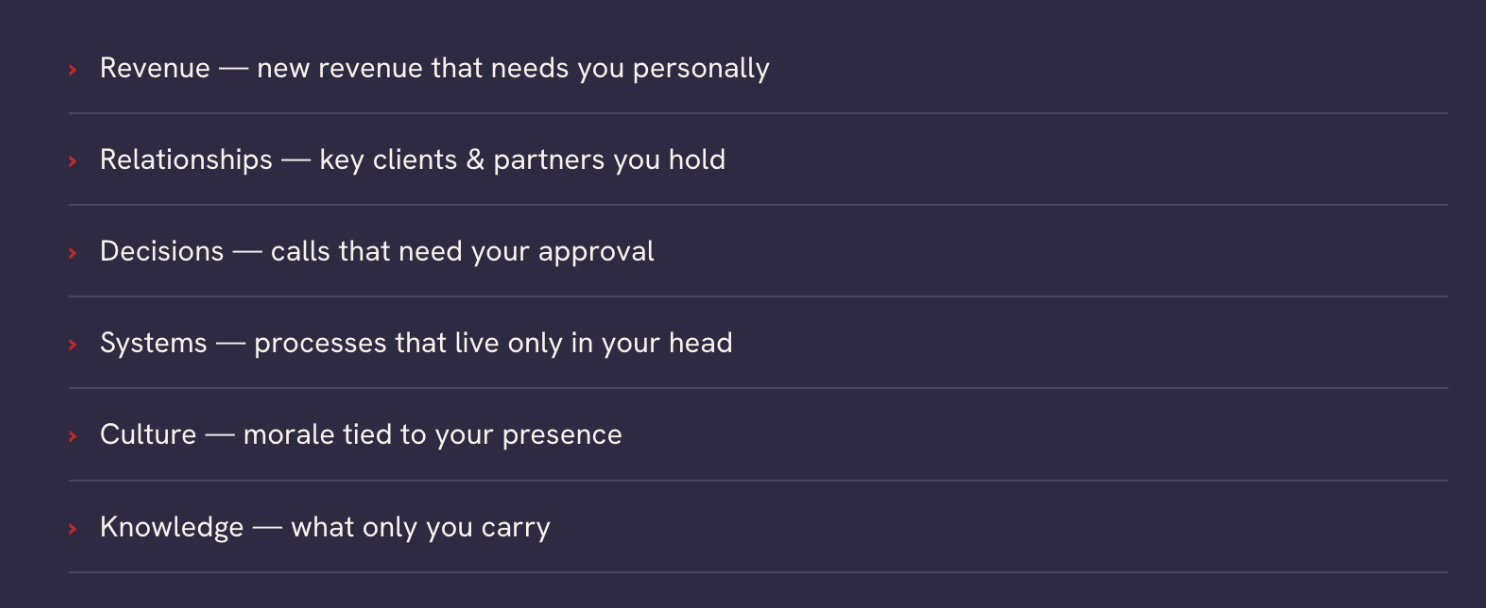Click the text 'key clients & partners you hold'
Image resolution: width=1486 pixels, height=608 pixels.
tap(522, 160)
